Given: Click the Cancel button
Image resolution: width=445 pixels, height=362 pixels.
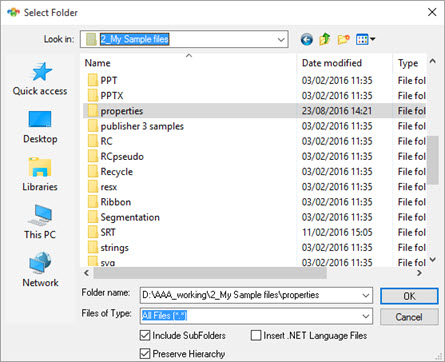Looking at the screenshot, I should click(x=409, y=317).
